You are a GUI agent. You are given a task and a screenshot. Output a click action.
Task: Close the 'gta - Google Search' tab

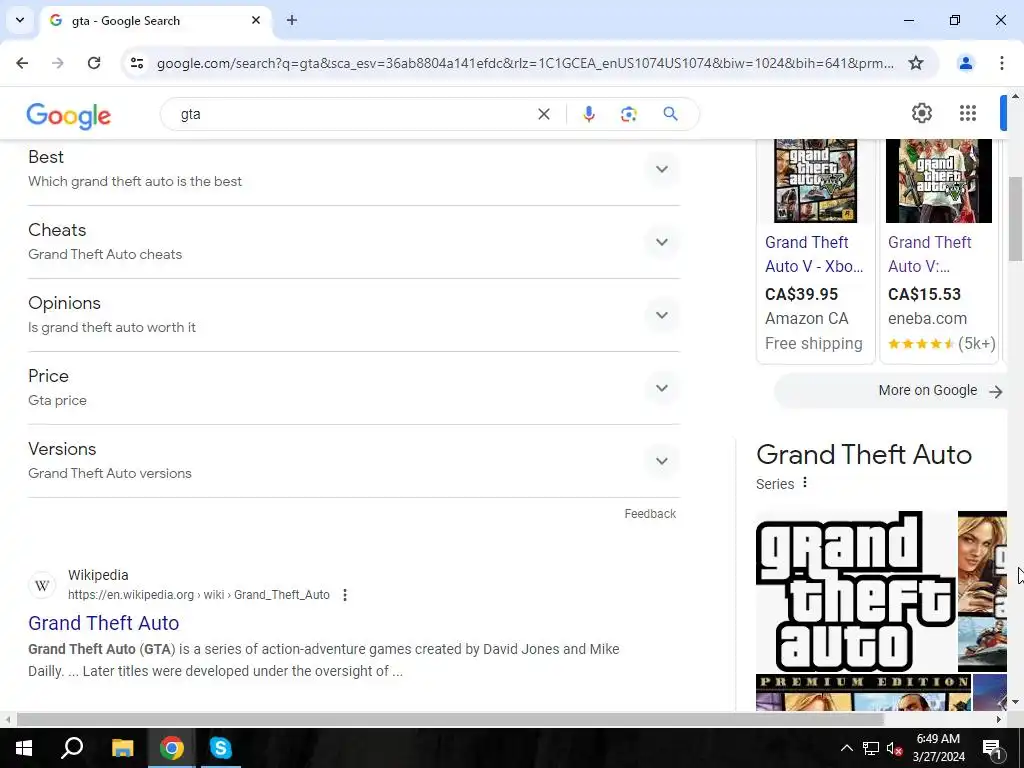256,20
